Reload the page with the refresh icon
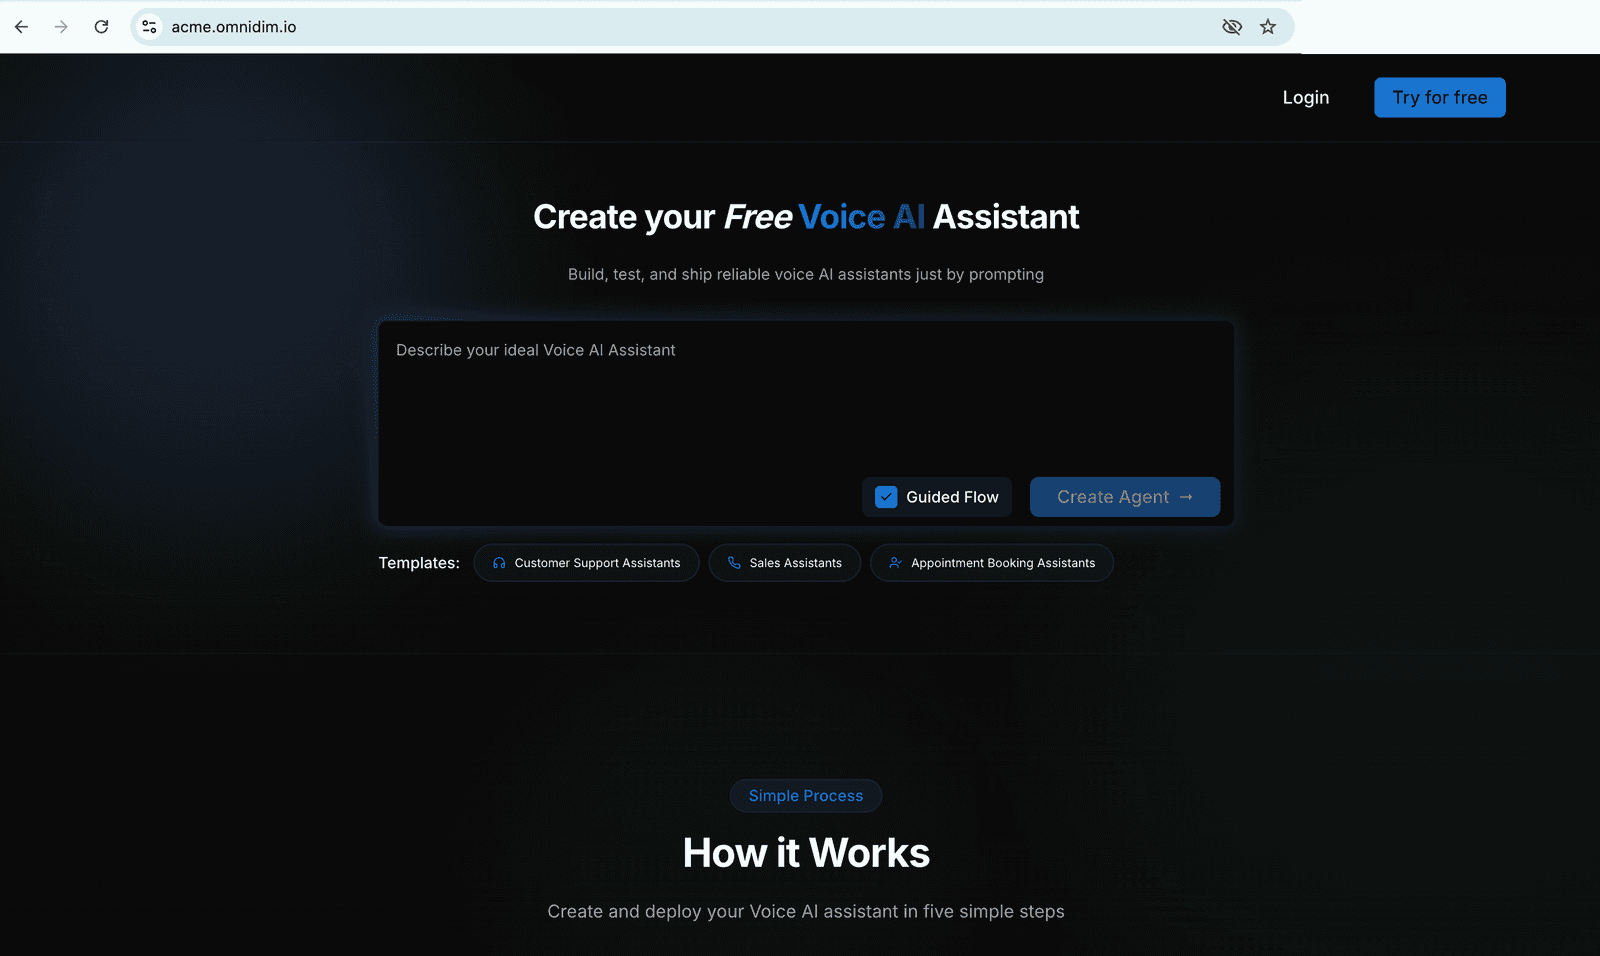Image resolution: width=1600 pixels, height=956 pixels. pos(101,27)
